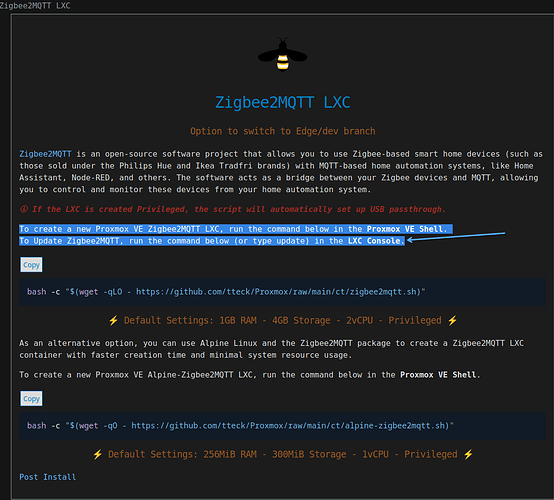The width and height of the screenshot is (554, 500).
Task: Click the bold 'Proxmox VE Shell' in the Alpine paragraph
Action: 438,375
